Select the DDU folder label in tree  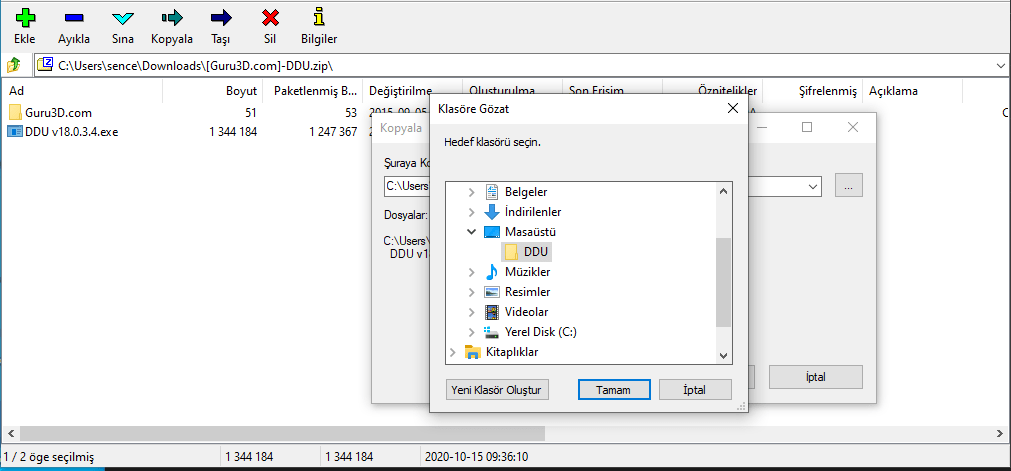(x=536, y=252)
